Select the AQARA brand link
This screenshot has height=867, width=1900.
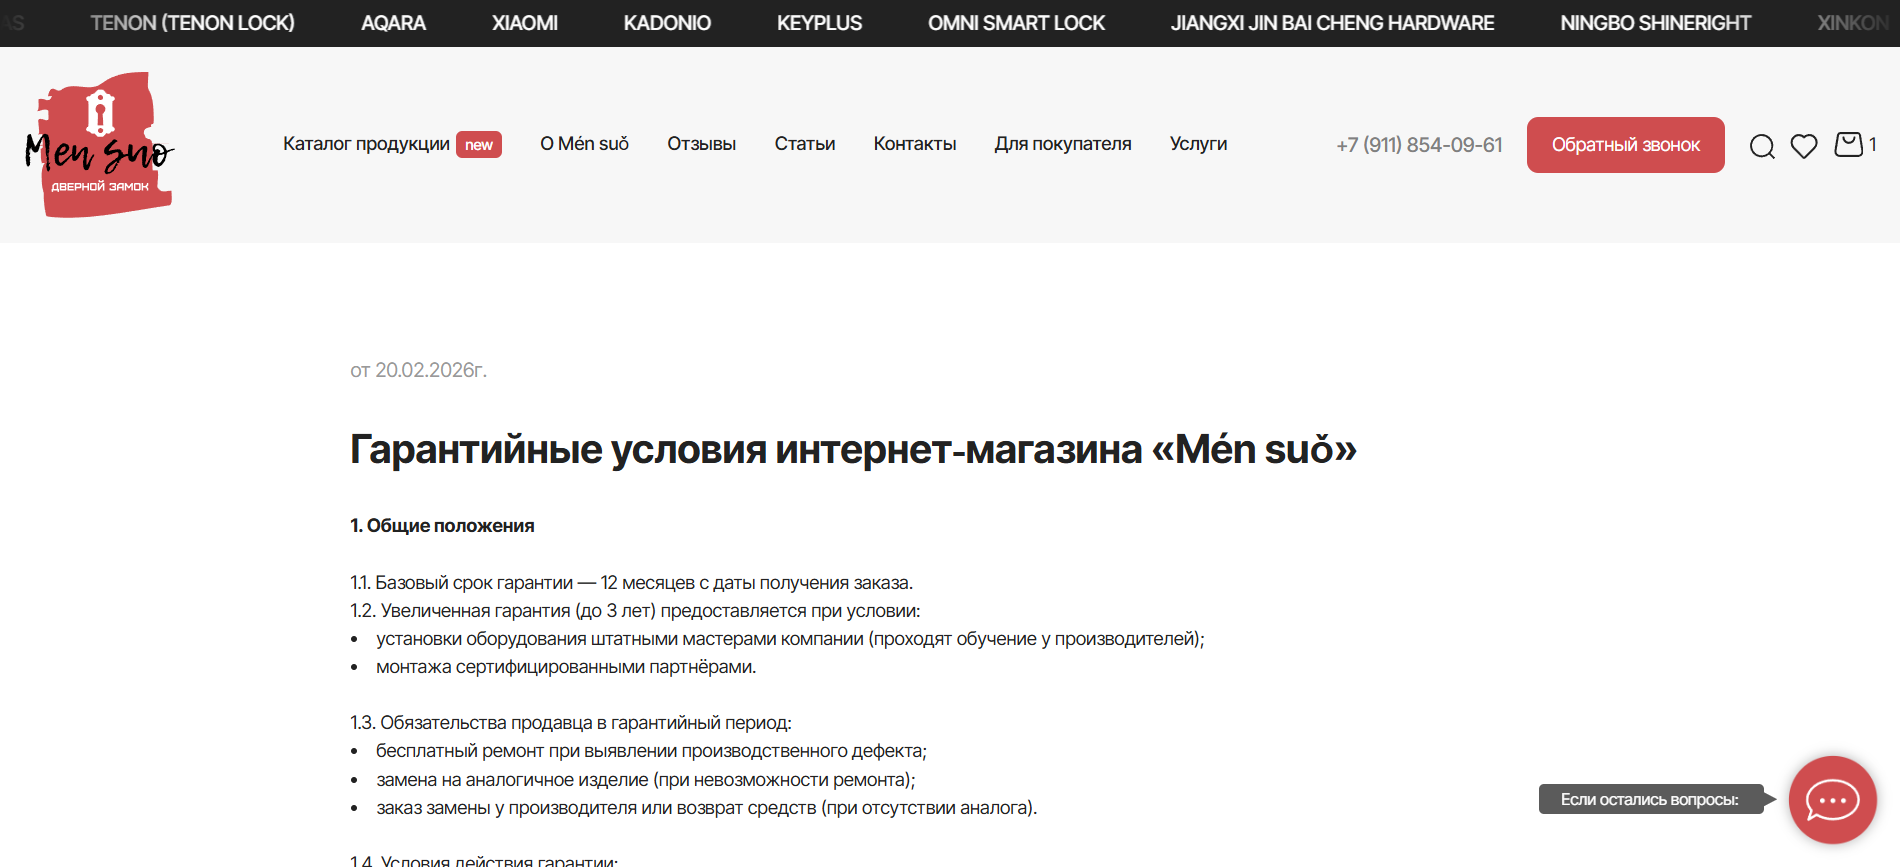click(393, 23)
